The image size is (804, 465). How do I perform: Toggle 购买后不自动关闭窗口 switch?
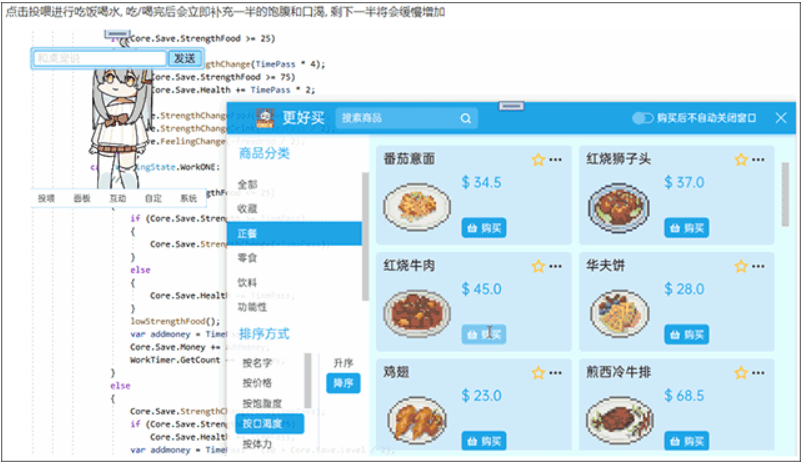(x=642, y=118)
